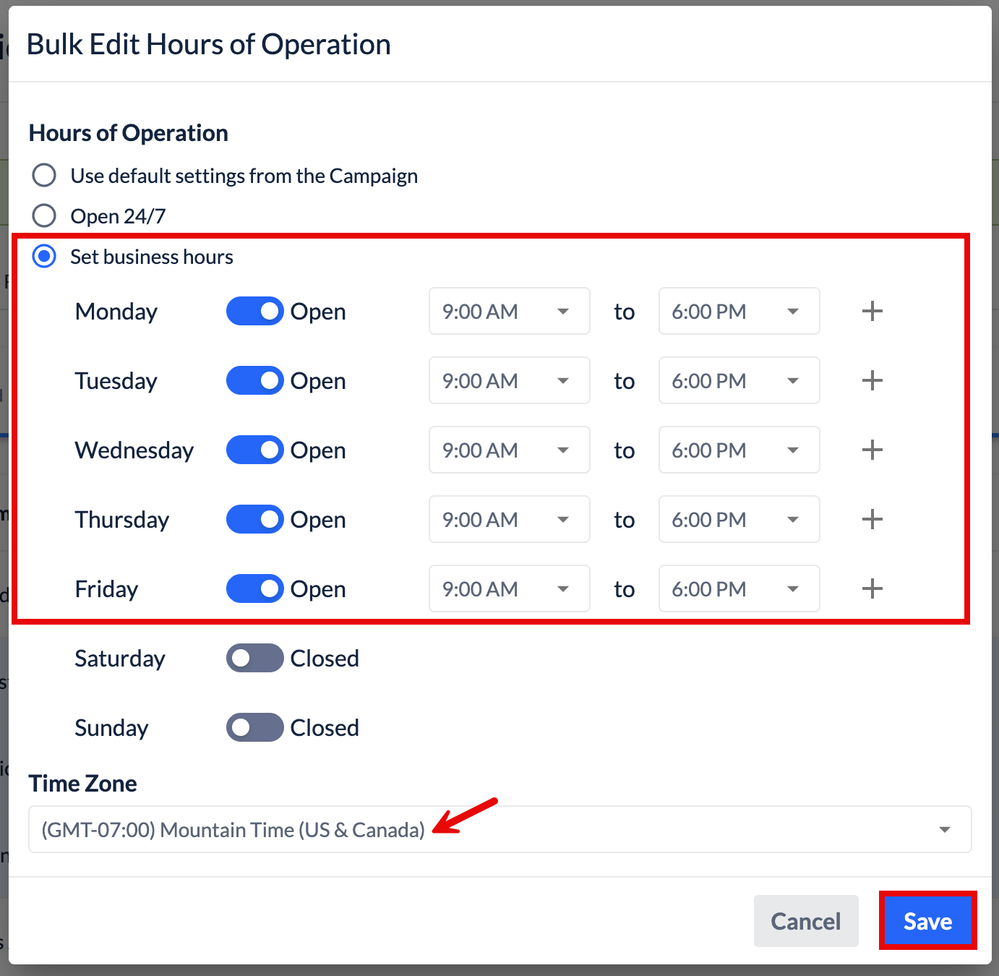Add another time range for Monday
This screenshot has width=999, height=976.
coord(872,311)
